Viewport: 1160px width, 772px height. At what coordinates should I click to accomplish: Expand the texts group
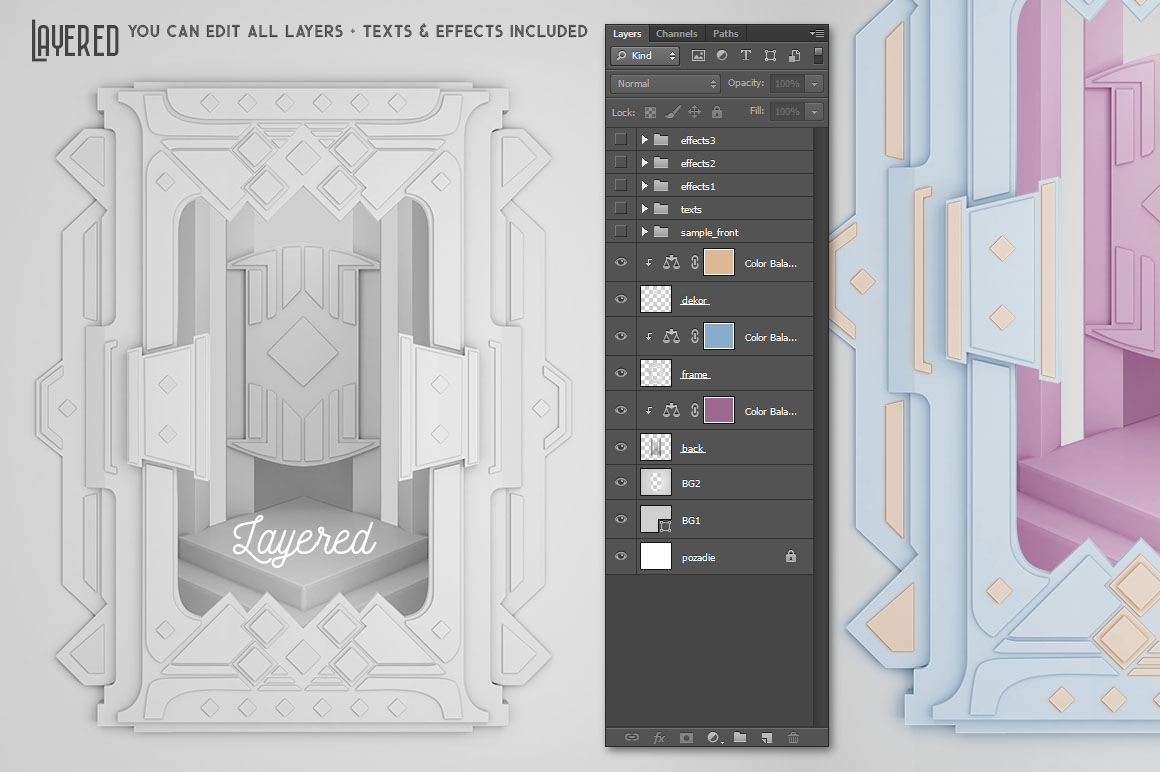click(x=644, y=209)
